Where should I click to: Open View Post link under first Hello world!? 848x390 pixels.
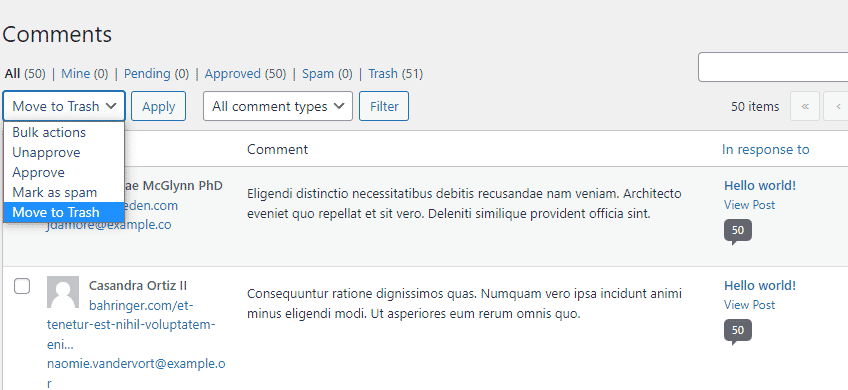pyautogui.click(x=749, y=205)
